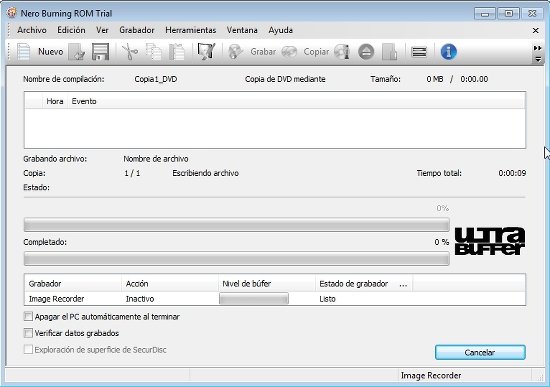Image resolution: width=550 pixels, height=387 pixels.
Task: Click the open compilation folder icon
Action: (x=77, y=52)
